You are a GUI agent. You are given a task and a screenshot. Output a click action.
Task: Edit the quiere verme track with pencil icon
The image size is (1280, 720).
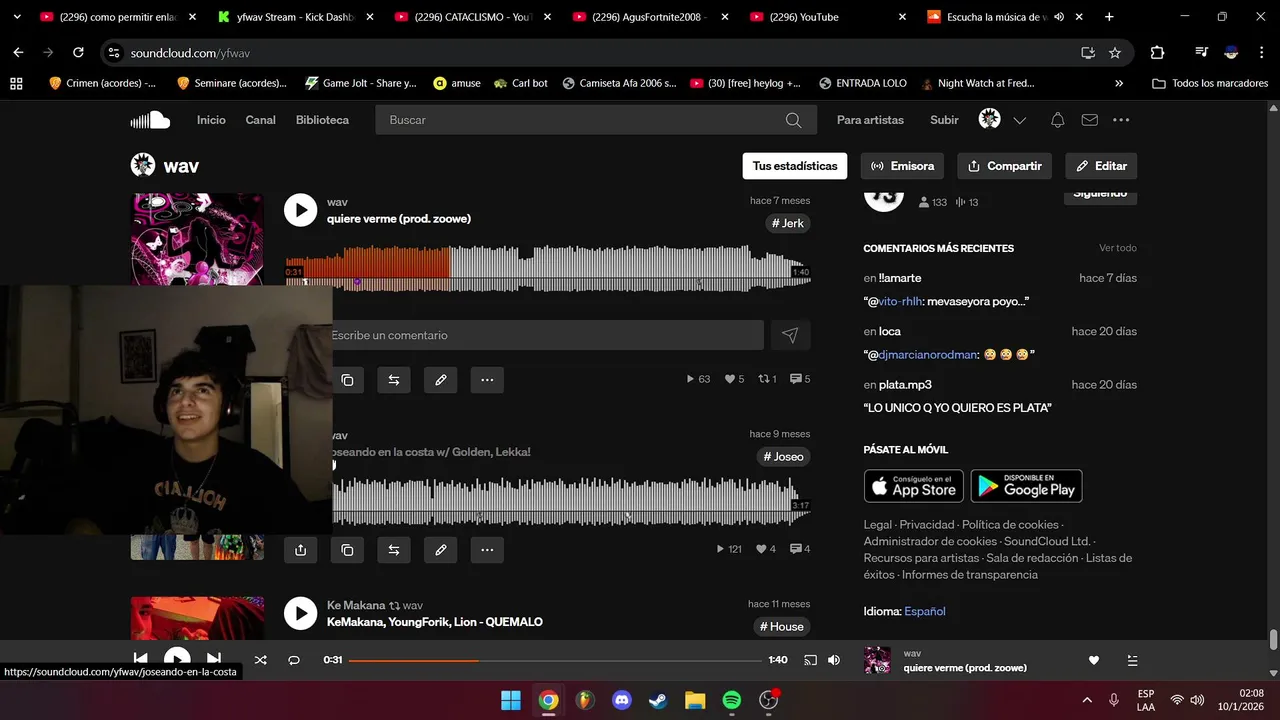441,380
